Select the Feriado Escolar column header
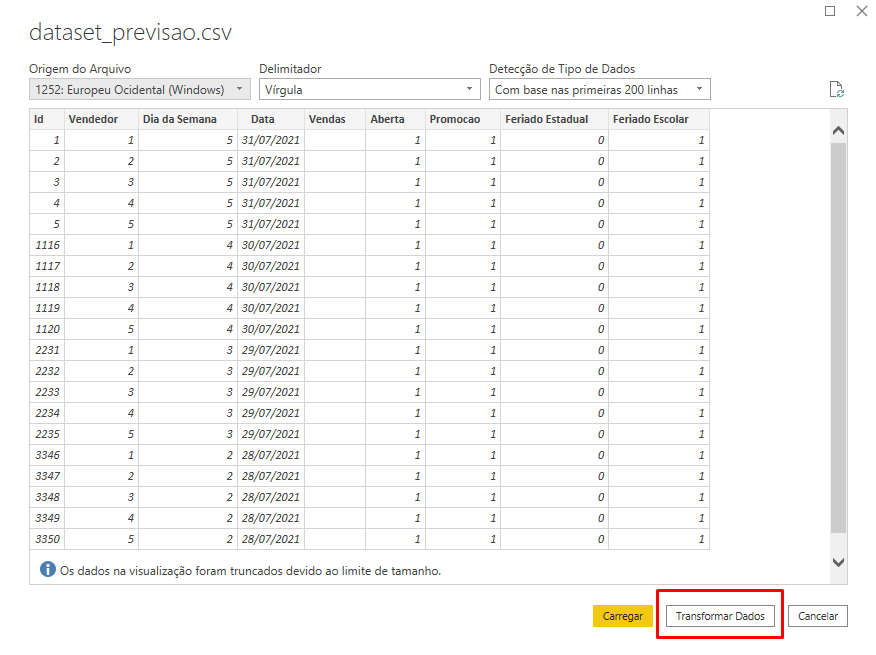 tap(659, 119)
